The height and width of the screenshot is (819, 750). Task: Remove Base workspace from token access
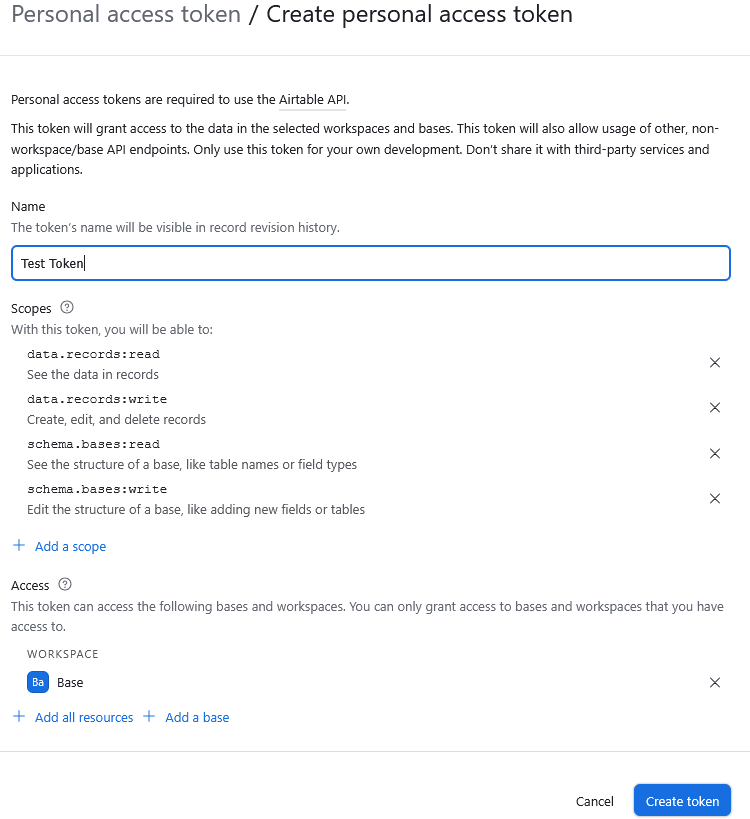pos(715,682)
